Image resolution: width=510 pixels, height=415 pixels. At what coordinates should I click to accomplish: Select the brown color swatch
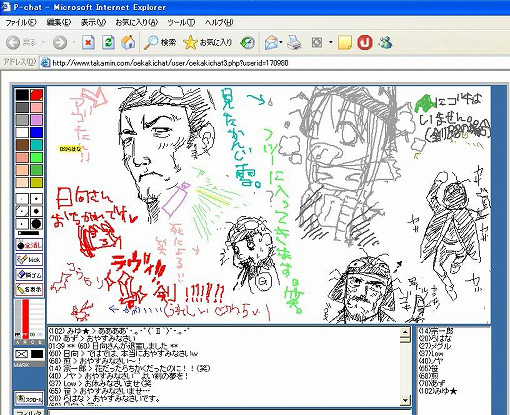click(22, 145)
